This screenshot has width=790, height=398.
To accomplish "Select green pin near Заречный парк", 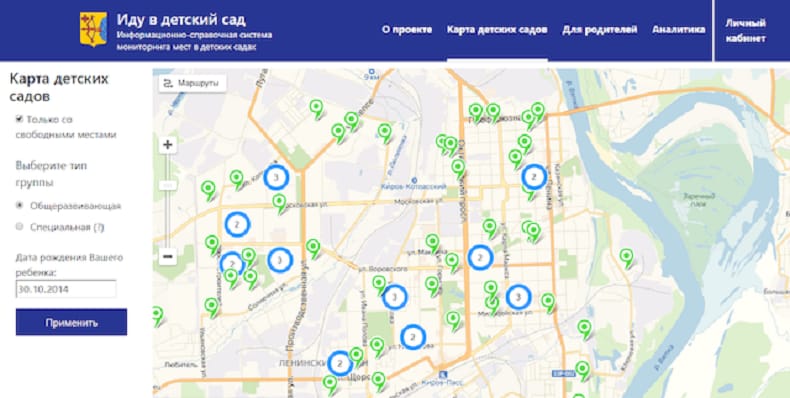I will pyautogui.click(x=626, y=257).
